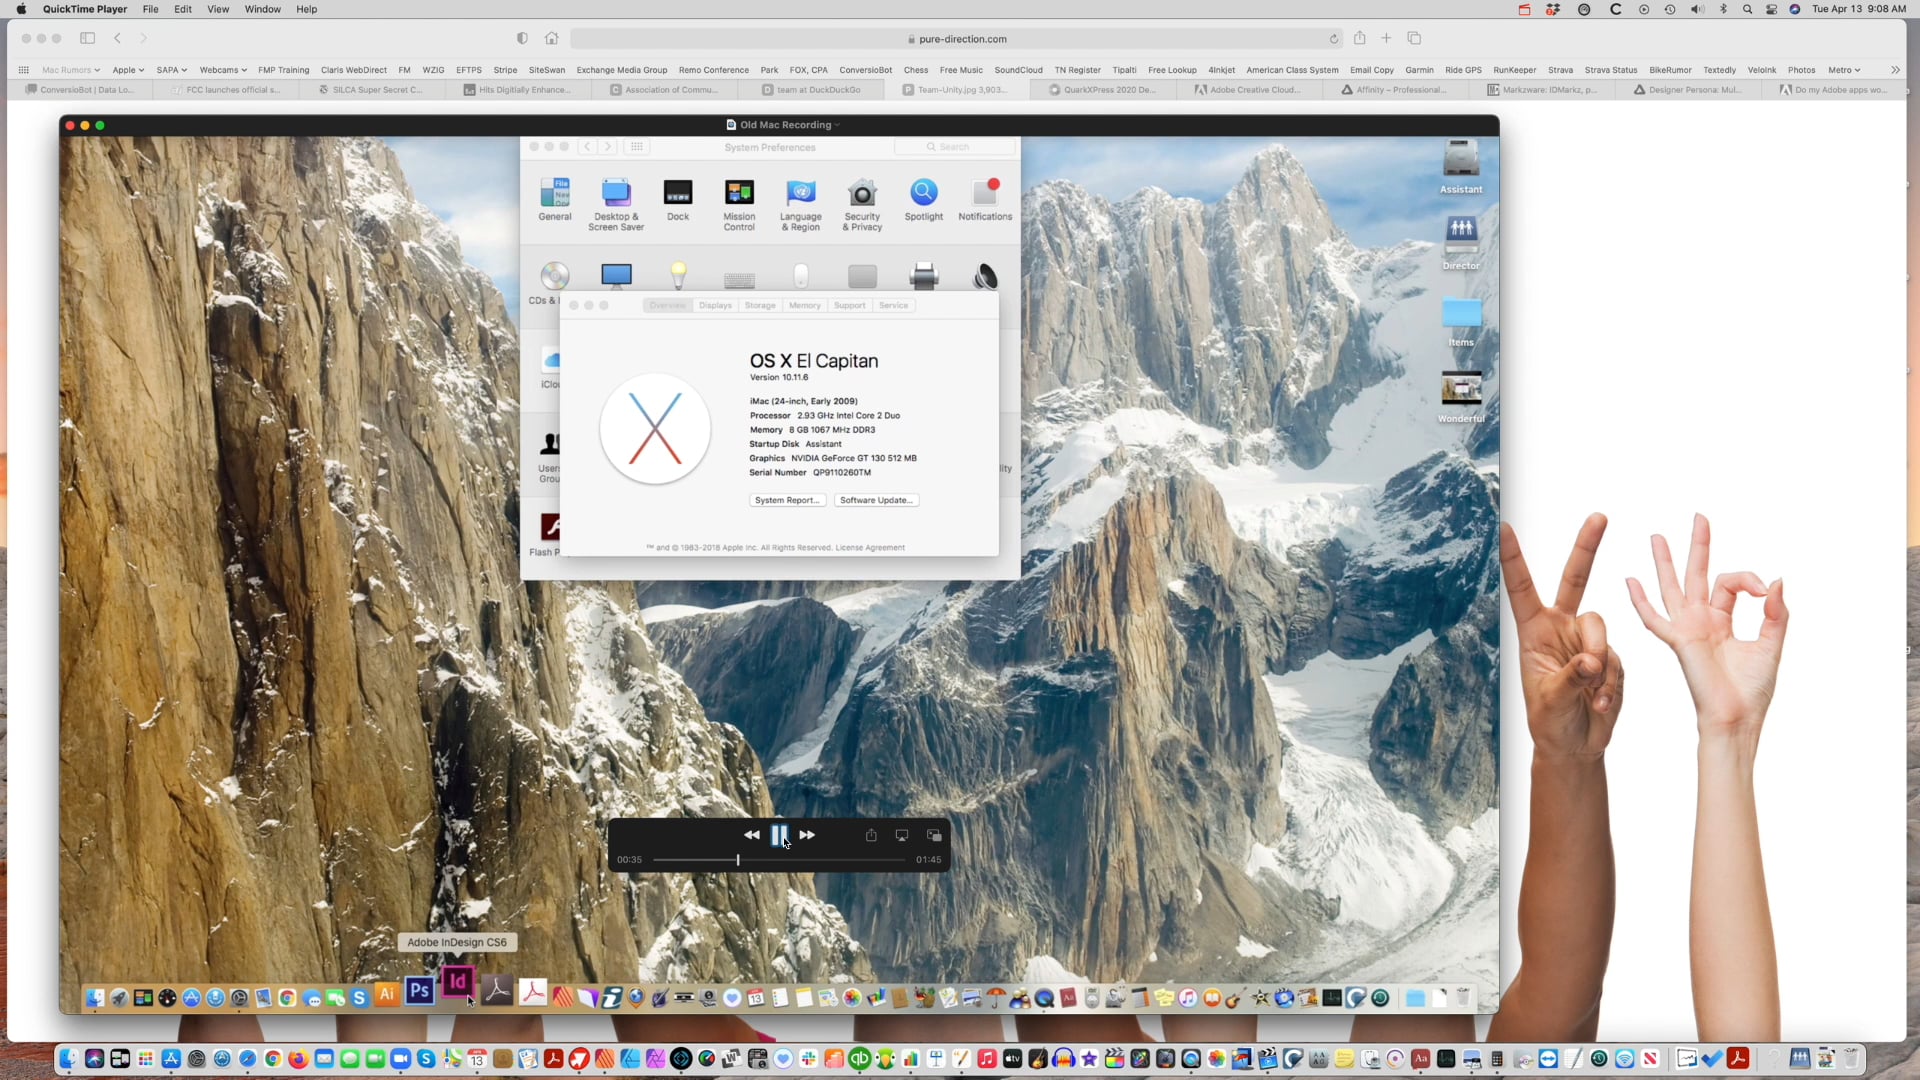This screenshot has height=1080, width=1920.
Task: Rewind the QuickTime video
Action: [751, 835]
